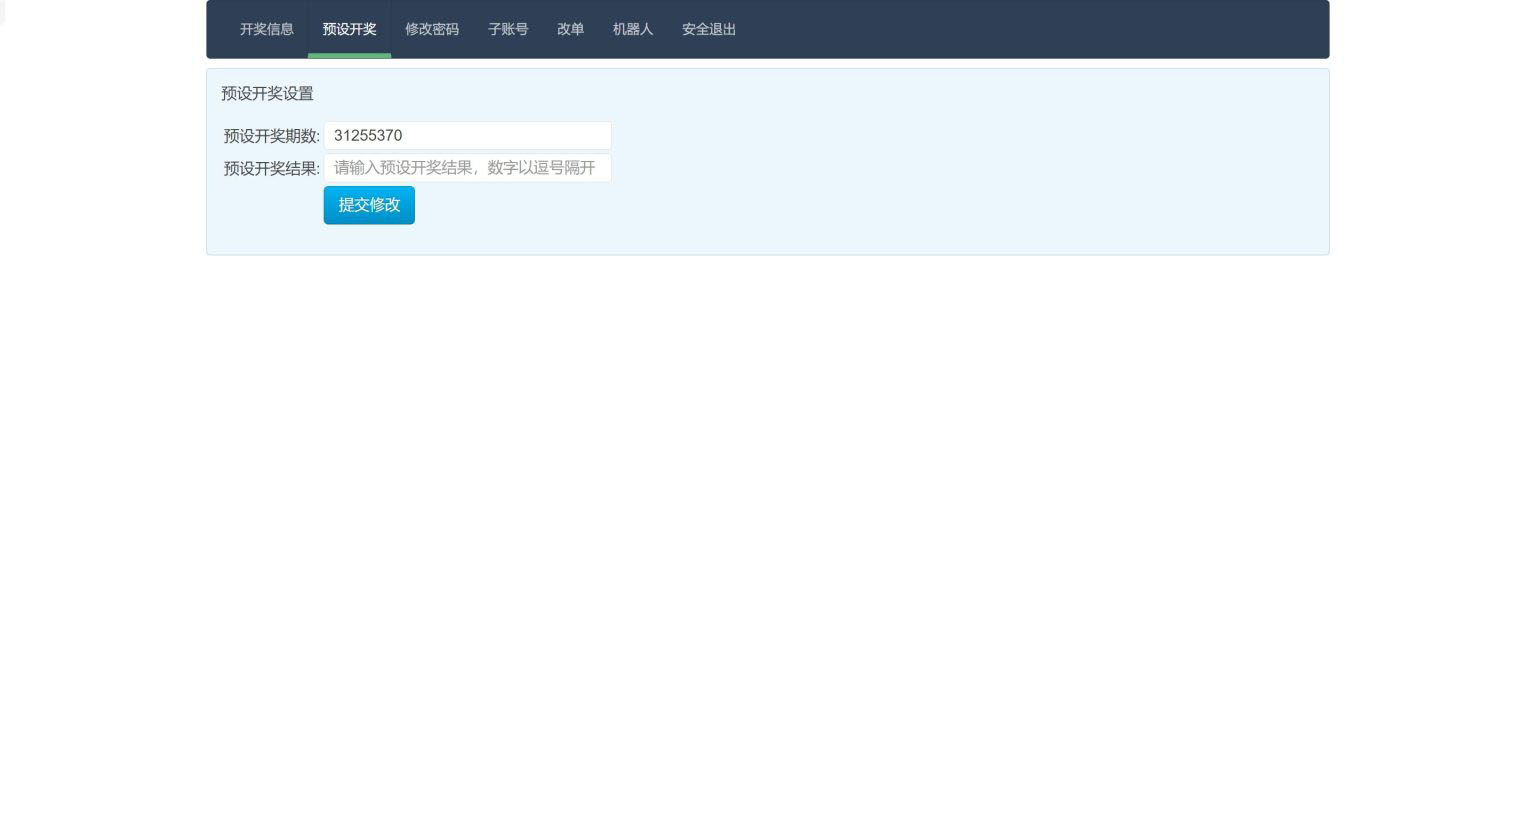Open the 子账号 menu item

(x=507, y=29)
